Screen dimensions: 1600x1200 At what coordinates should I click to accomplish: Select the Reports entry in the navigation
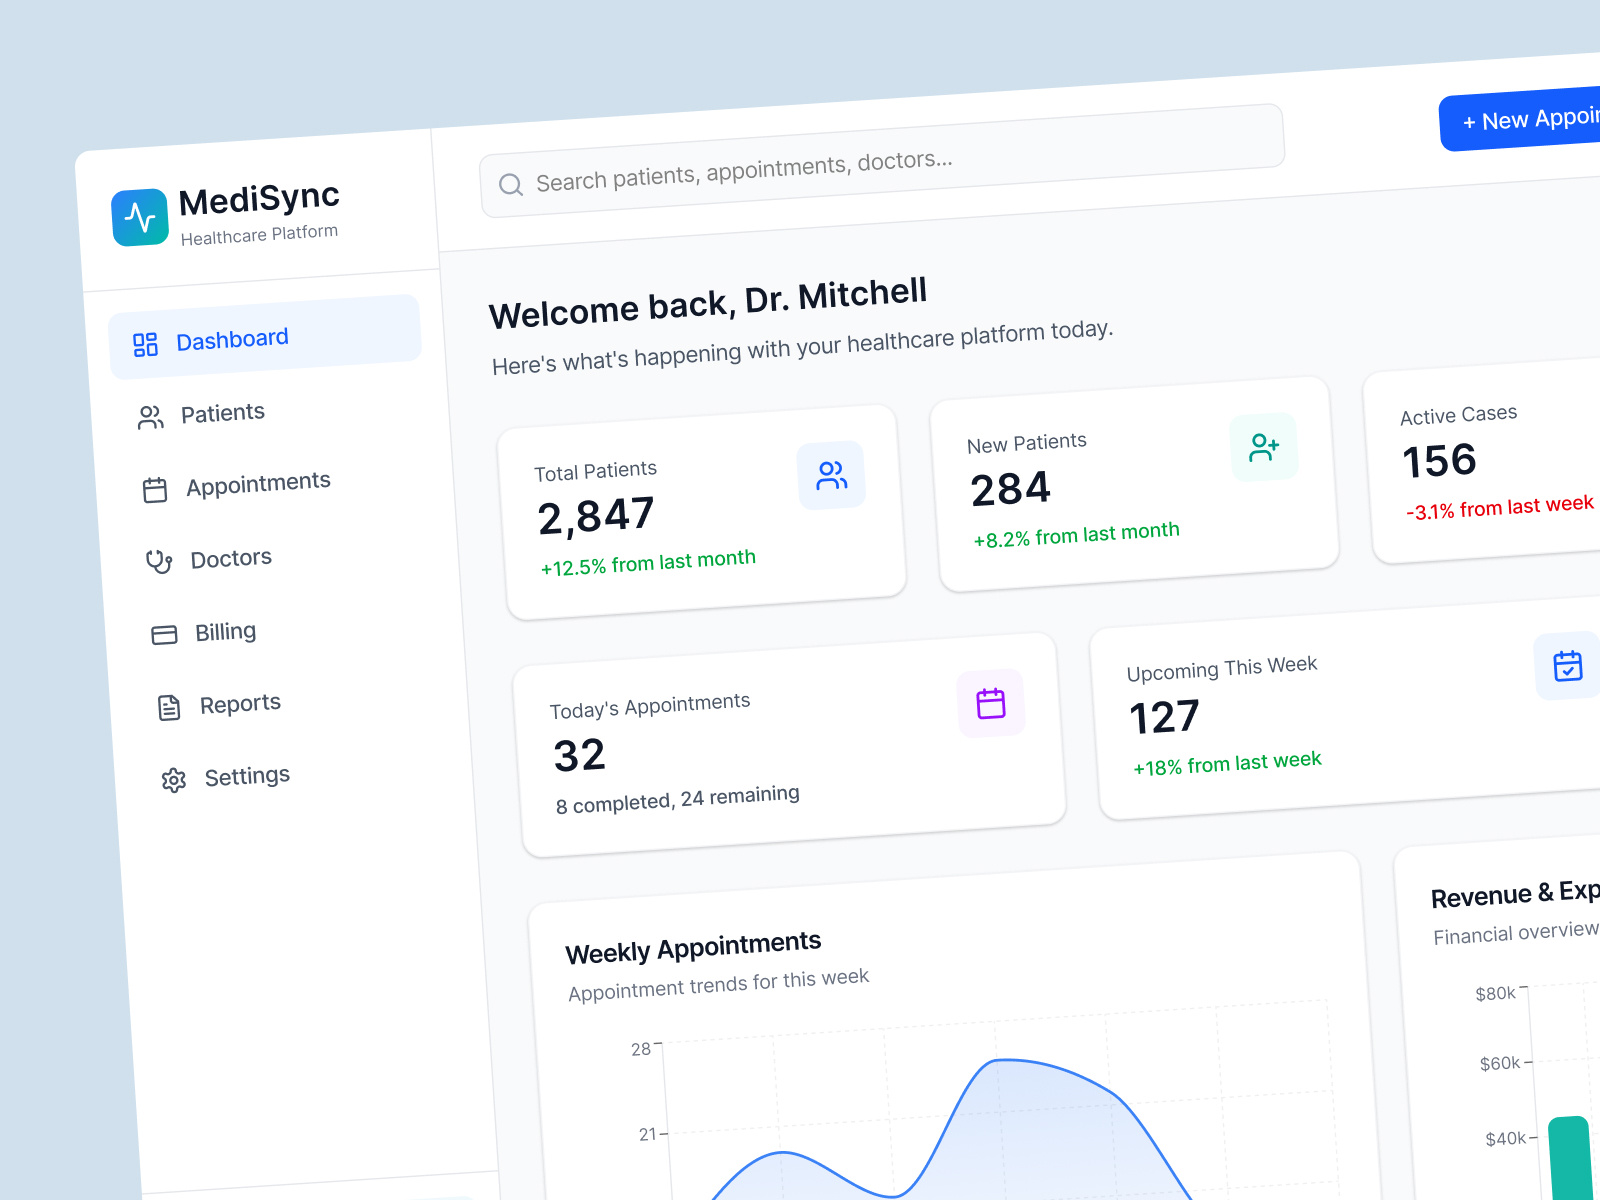tap(239, 703)
